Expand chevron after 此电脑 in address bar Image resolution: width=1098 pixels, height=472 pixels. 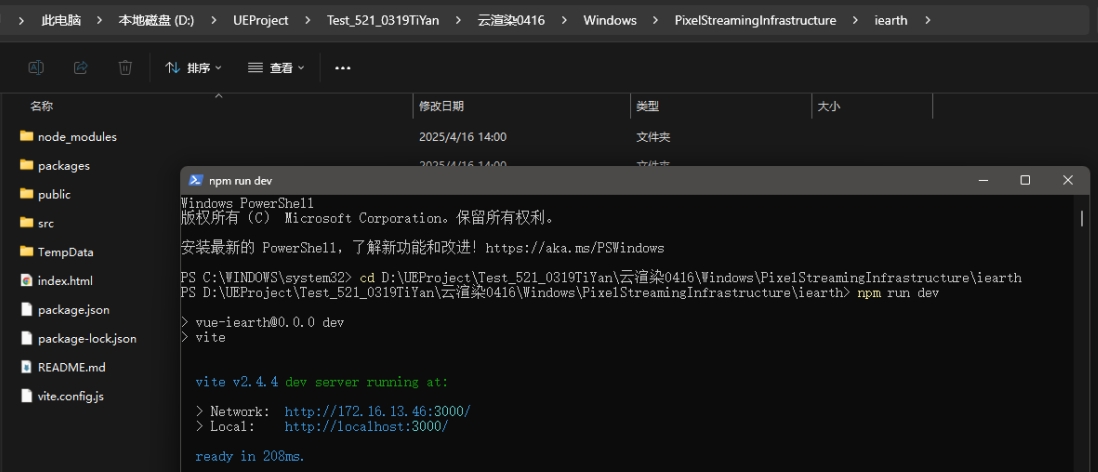99,20
